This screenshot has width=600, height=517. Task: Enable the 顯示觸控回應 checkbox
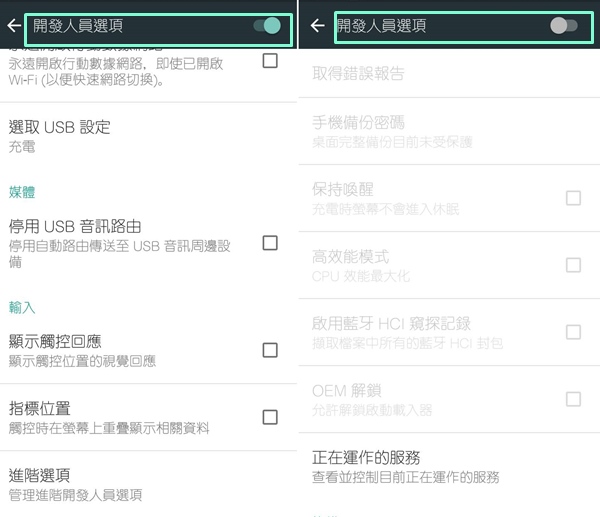click(270, 350)
